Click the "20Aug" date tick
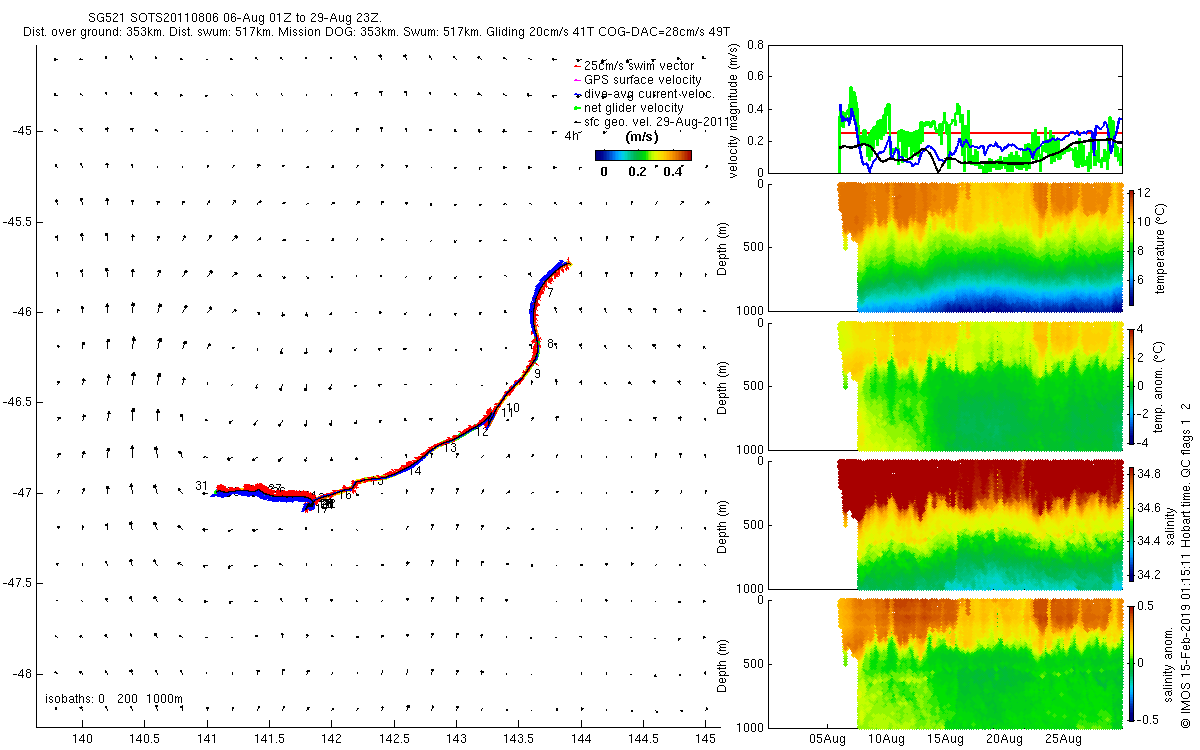 (1005, 740)
